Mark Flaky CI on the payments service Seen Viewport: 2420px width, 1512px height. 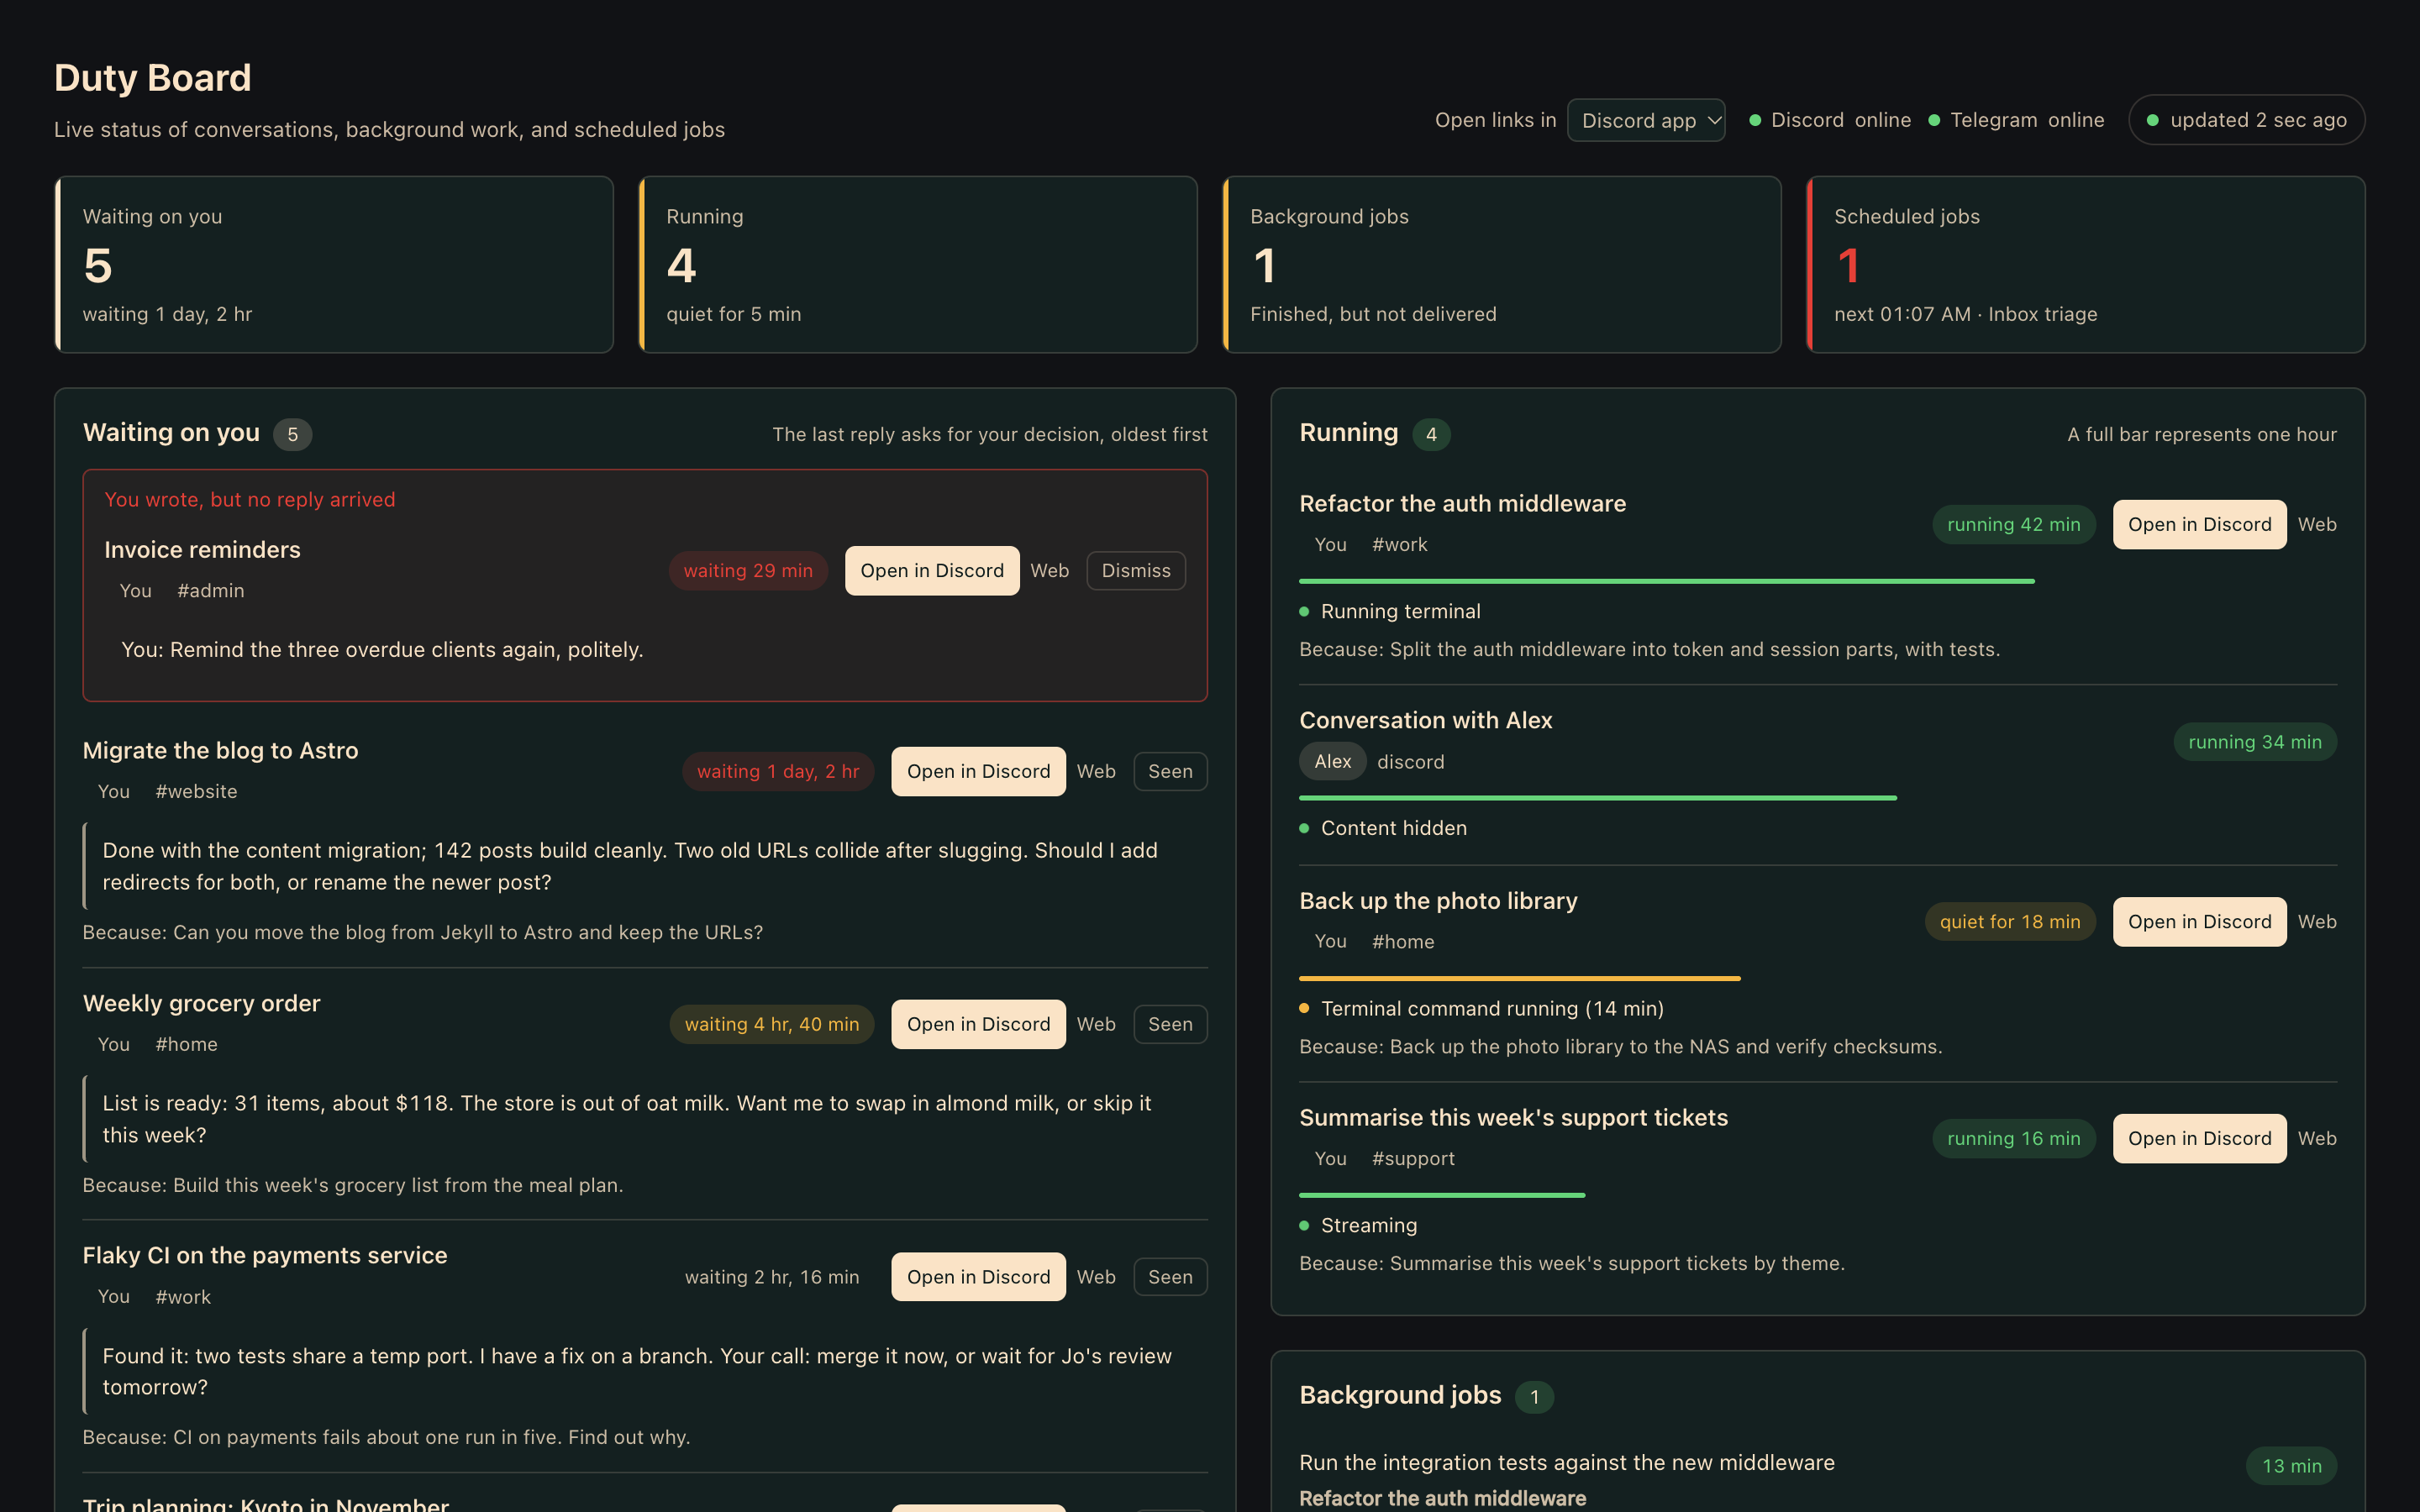tap(1170, 1277)
